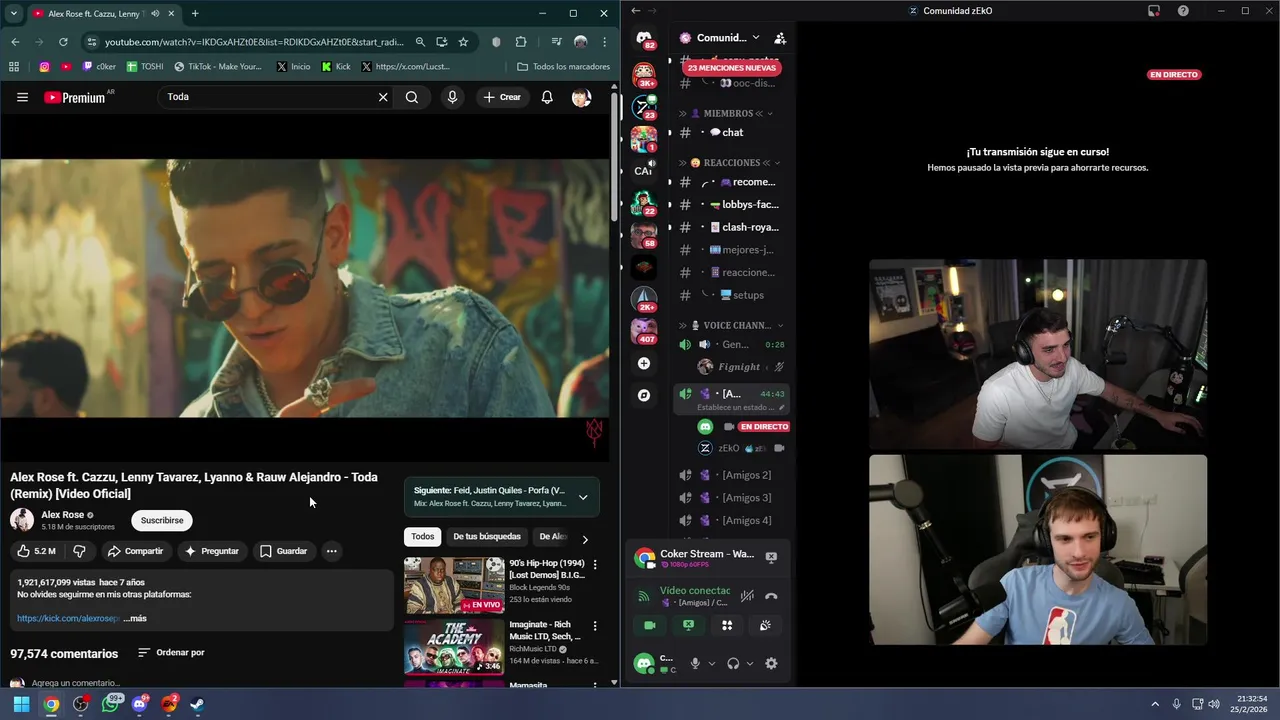This screenshot has width=1280, height=720.
Task: Add a server with plus icon
Action: pyautogui.click(x=644, y=363)
